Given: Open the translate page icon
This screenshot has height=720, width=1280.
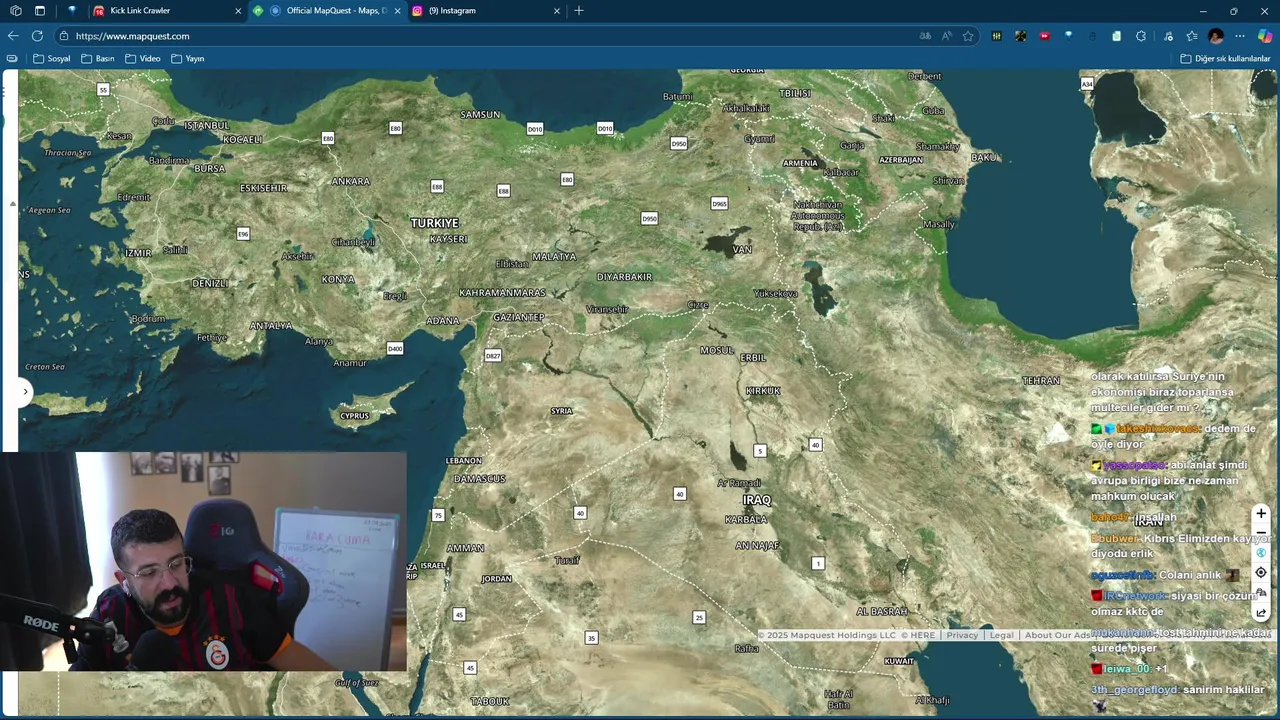Looking at the screenshot, I should point(925,36).
